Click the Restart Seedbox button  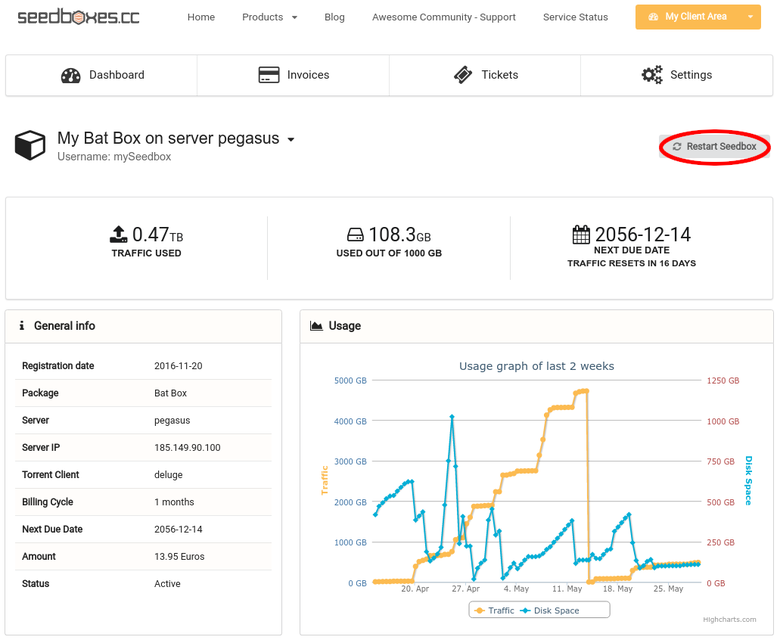(x=714, y=147)
